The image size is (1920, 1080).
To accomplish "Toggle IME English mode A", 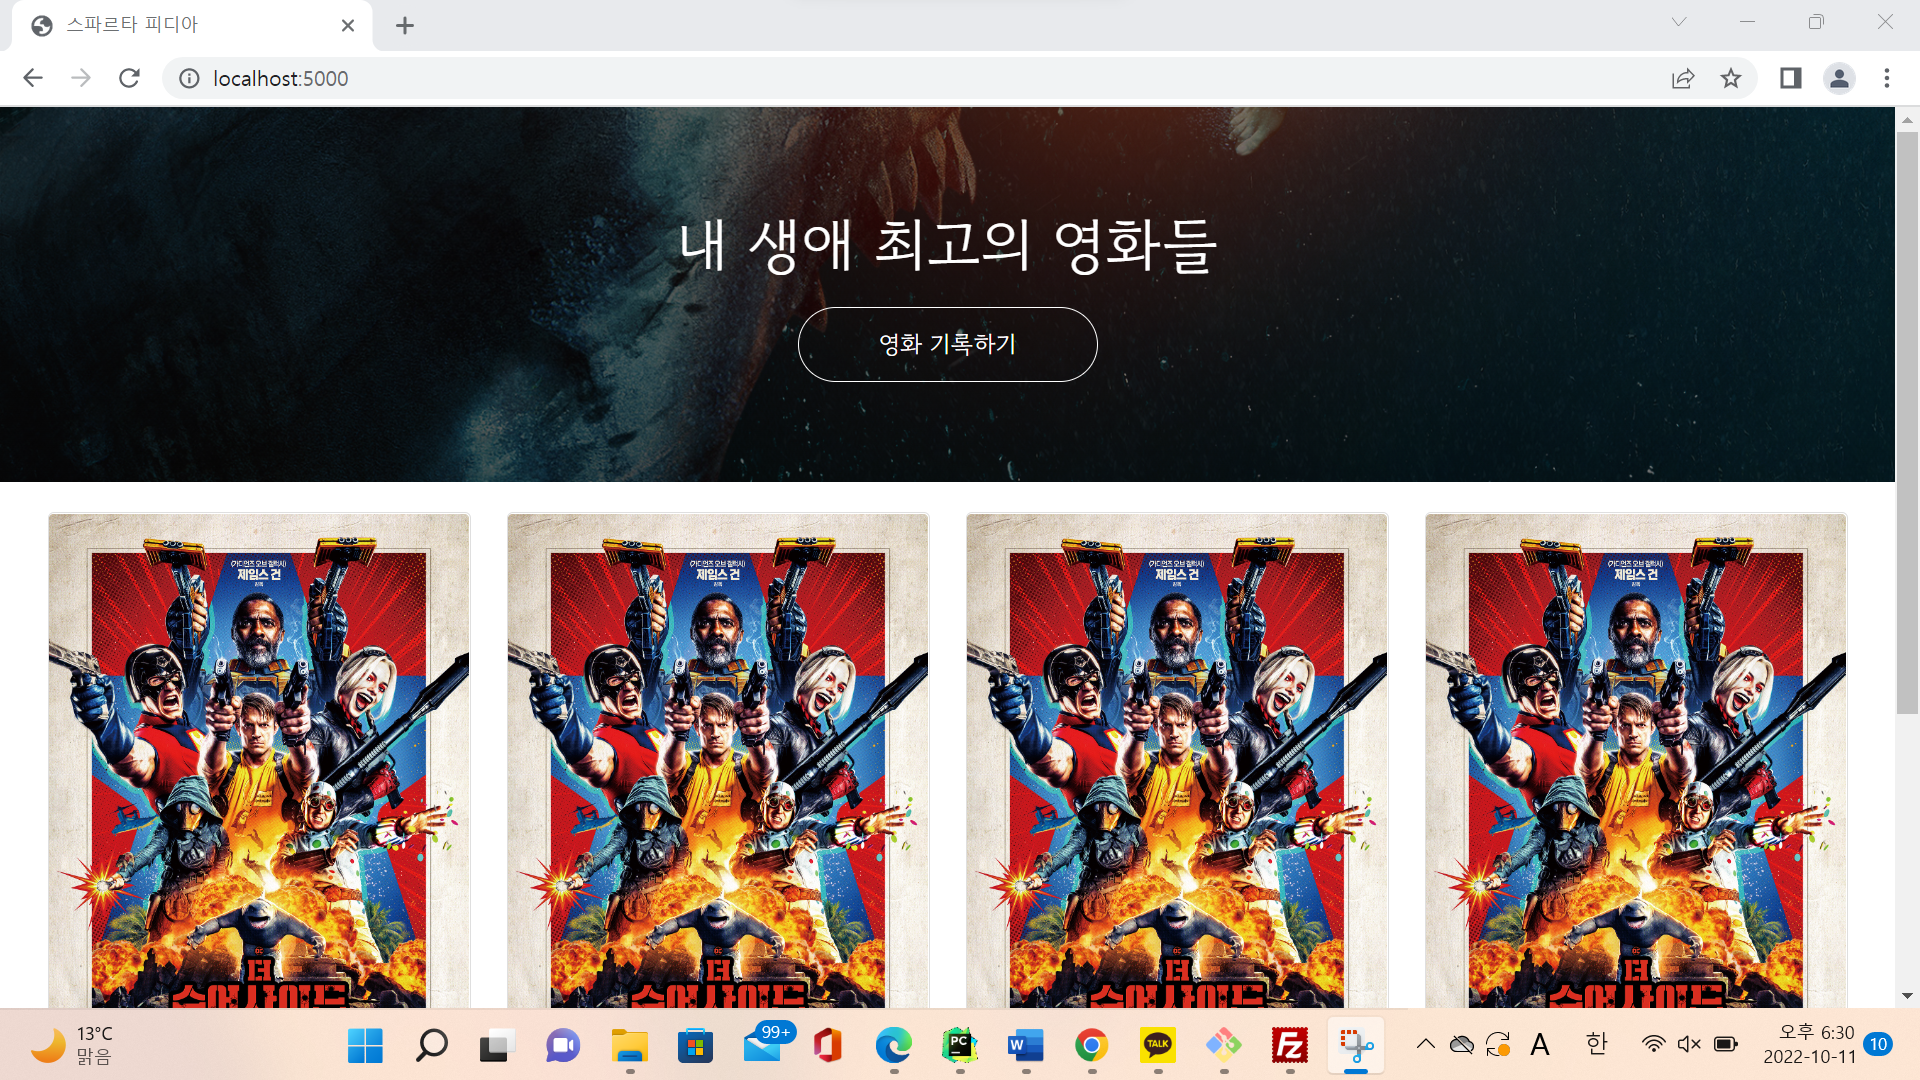I will (x=1540, y=1045).
